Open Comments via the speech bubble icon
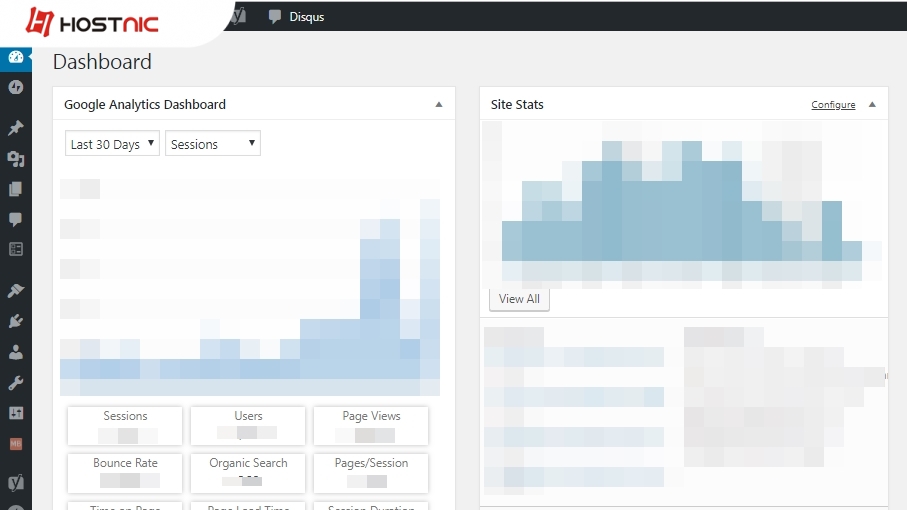 (16, 219)
